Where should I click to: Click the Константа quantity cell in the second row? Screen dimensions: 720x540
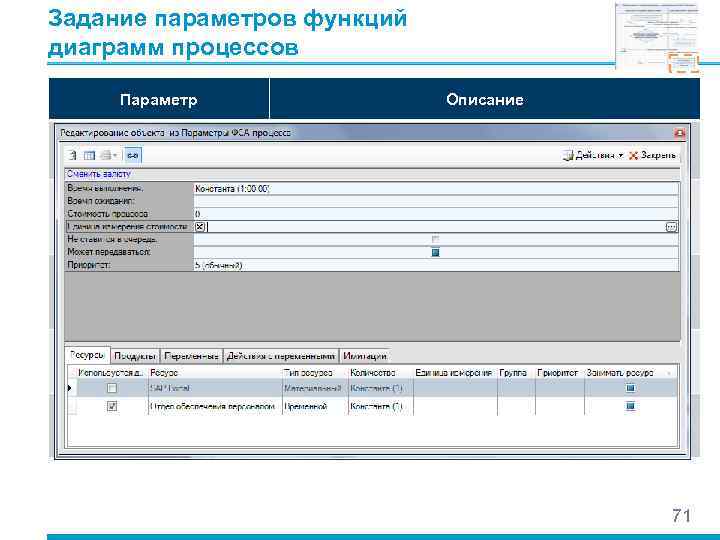coord(381,406)
